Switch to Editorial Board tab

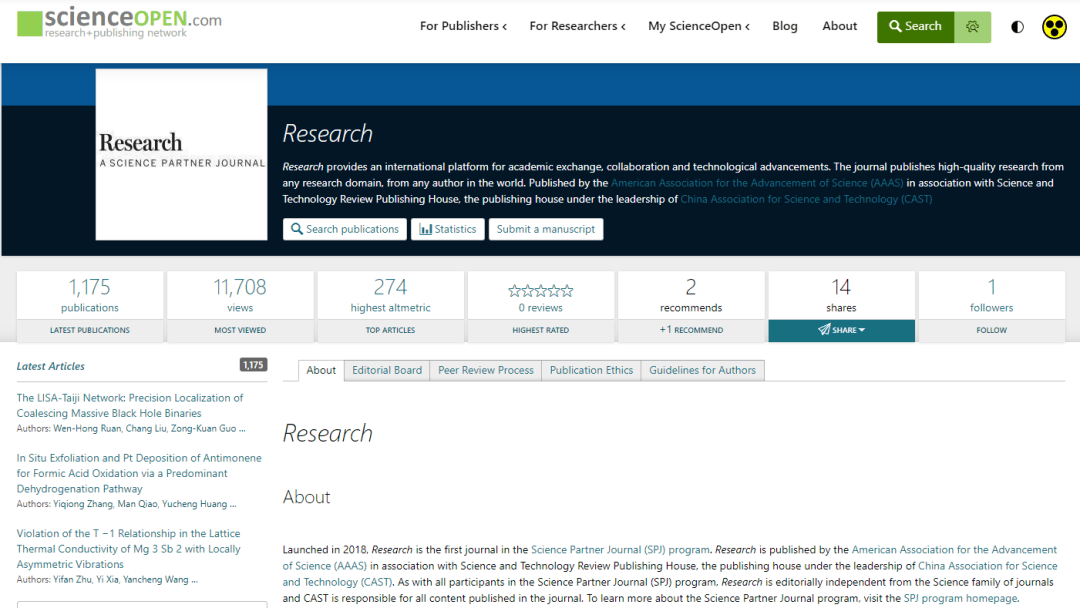click(x=387, y=370)
